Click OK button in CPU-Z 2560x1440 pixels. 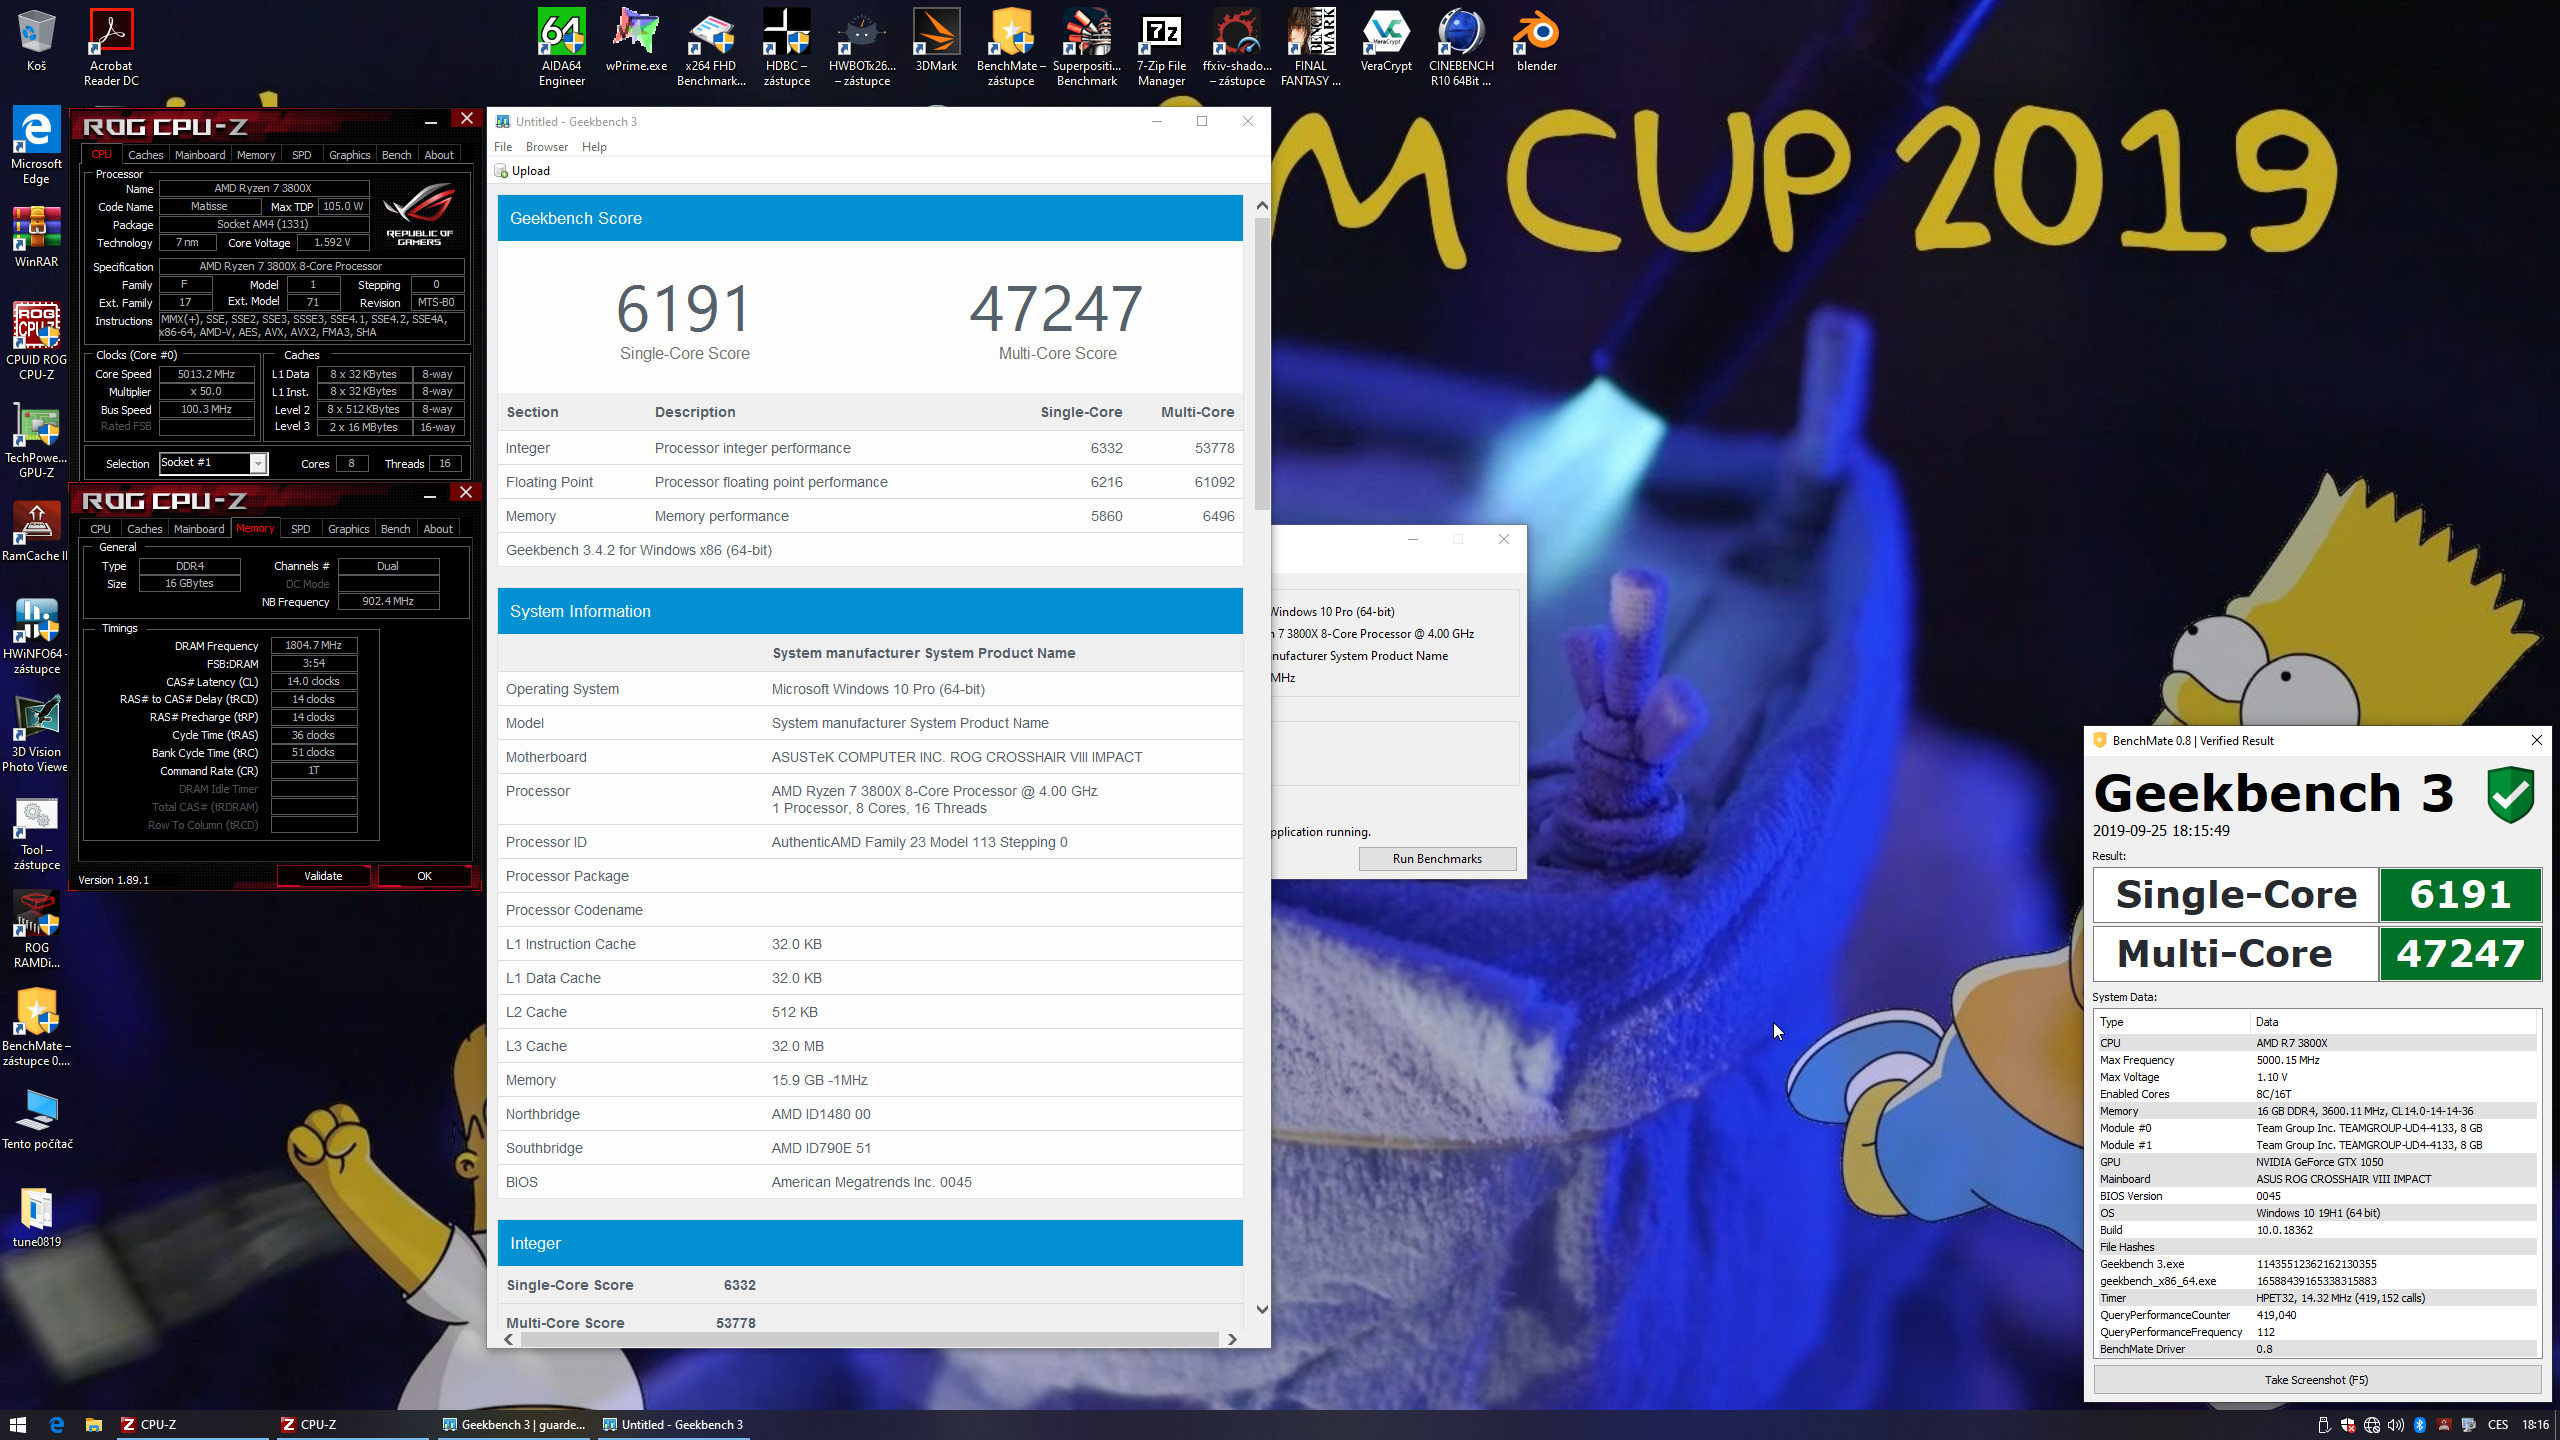click(424, 876)
